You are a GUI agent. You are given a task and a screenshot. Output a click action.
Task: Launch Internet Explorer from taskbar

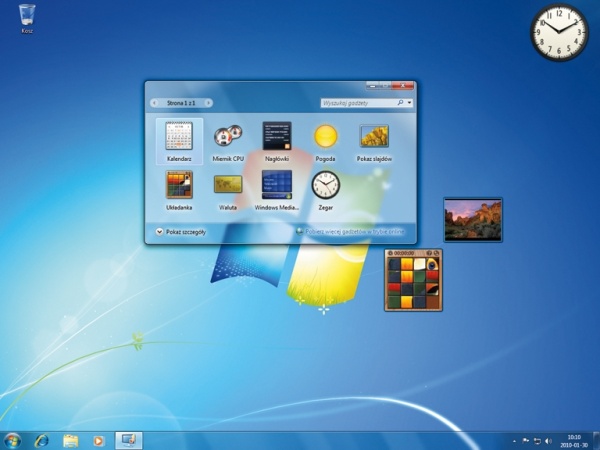(x=42, y=441)
